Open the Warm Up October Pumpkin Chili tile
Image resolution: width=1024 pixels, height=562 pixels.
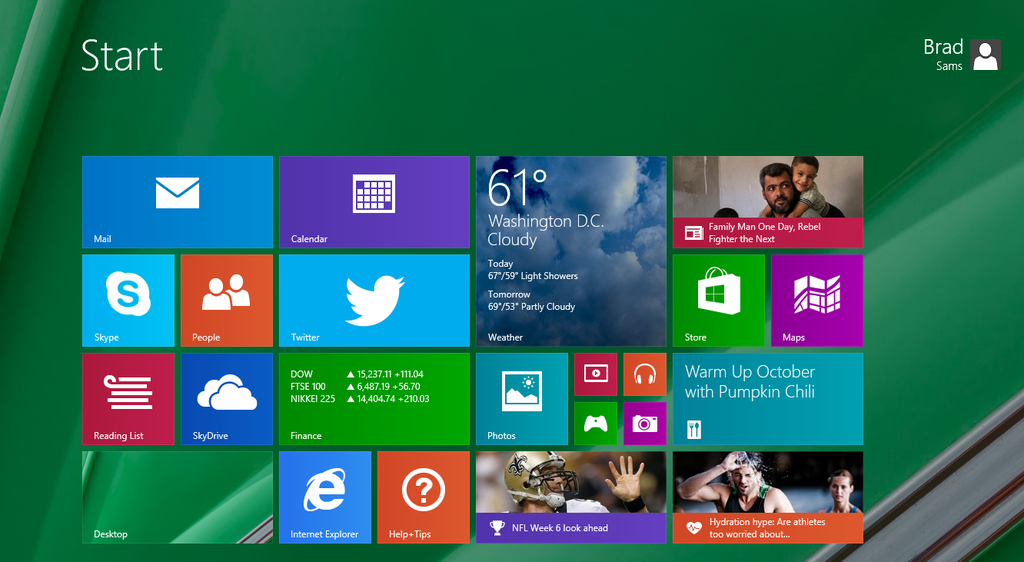pos(768,399)
